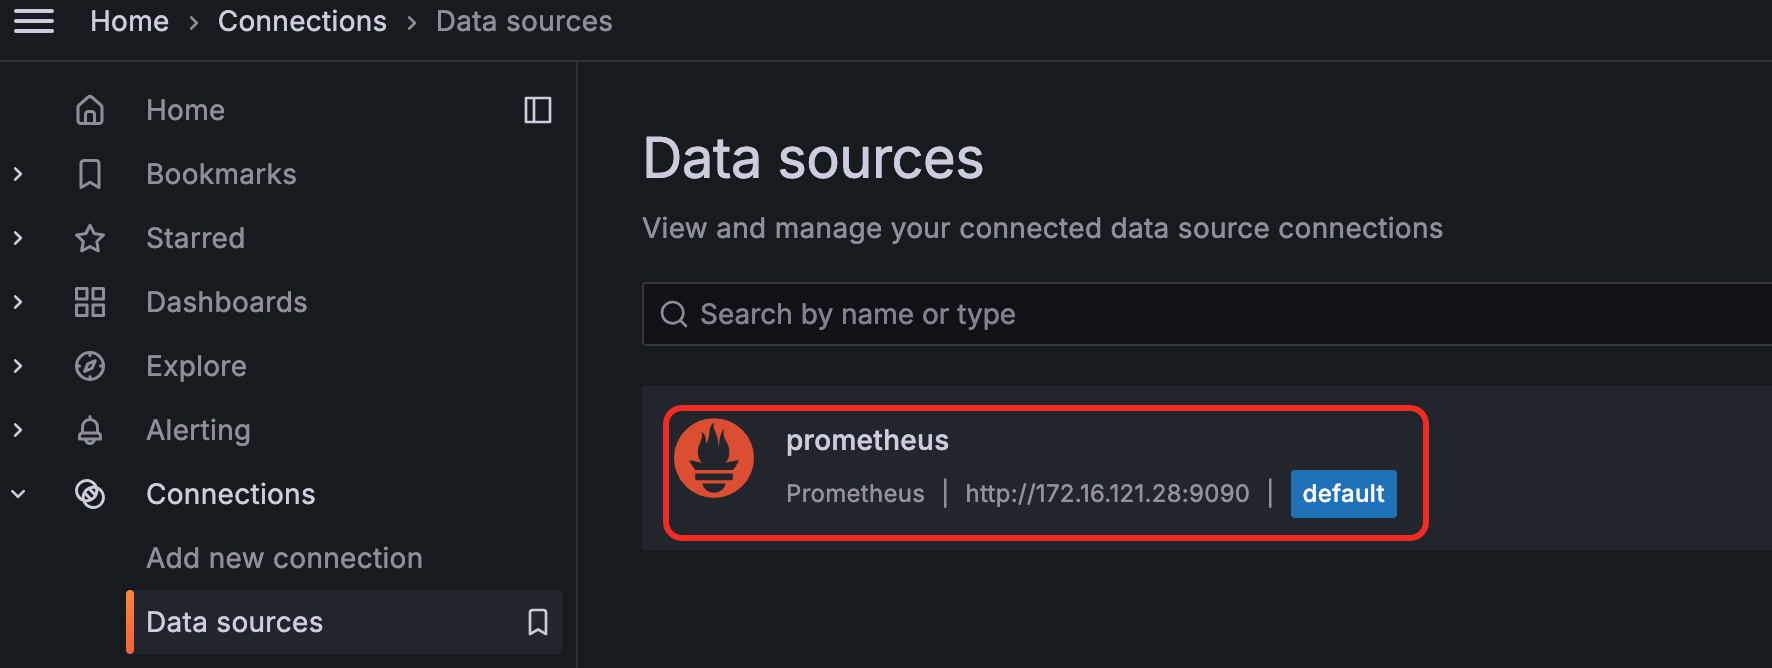Select Add new connection menu item
Image resolution: width=1772 pixels, height=668 pixels.
point(284,558)
